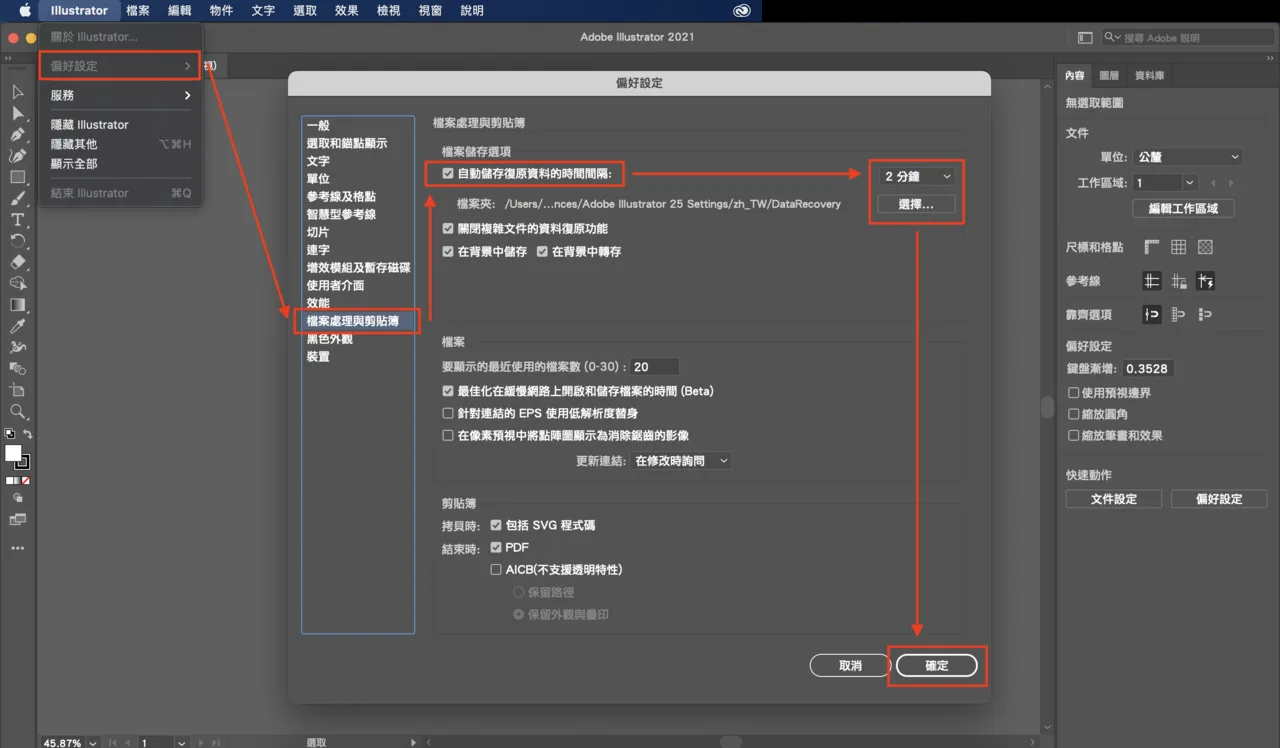Screen dimensions: 1280x748
Task: Click the first guides icon in 參考線 row
Action: pyautogui.click(x=1152, y=281)
